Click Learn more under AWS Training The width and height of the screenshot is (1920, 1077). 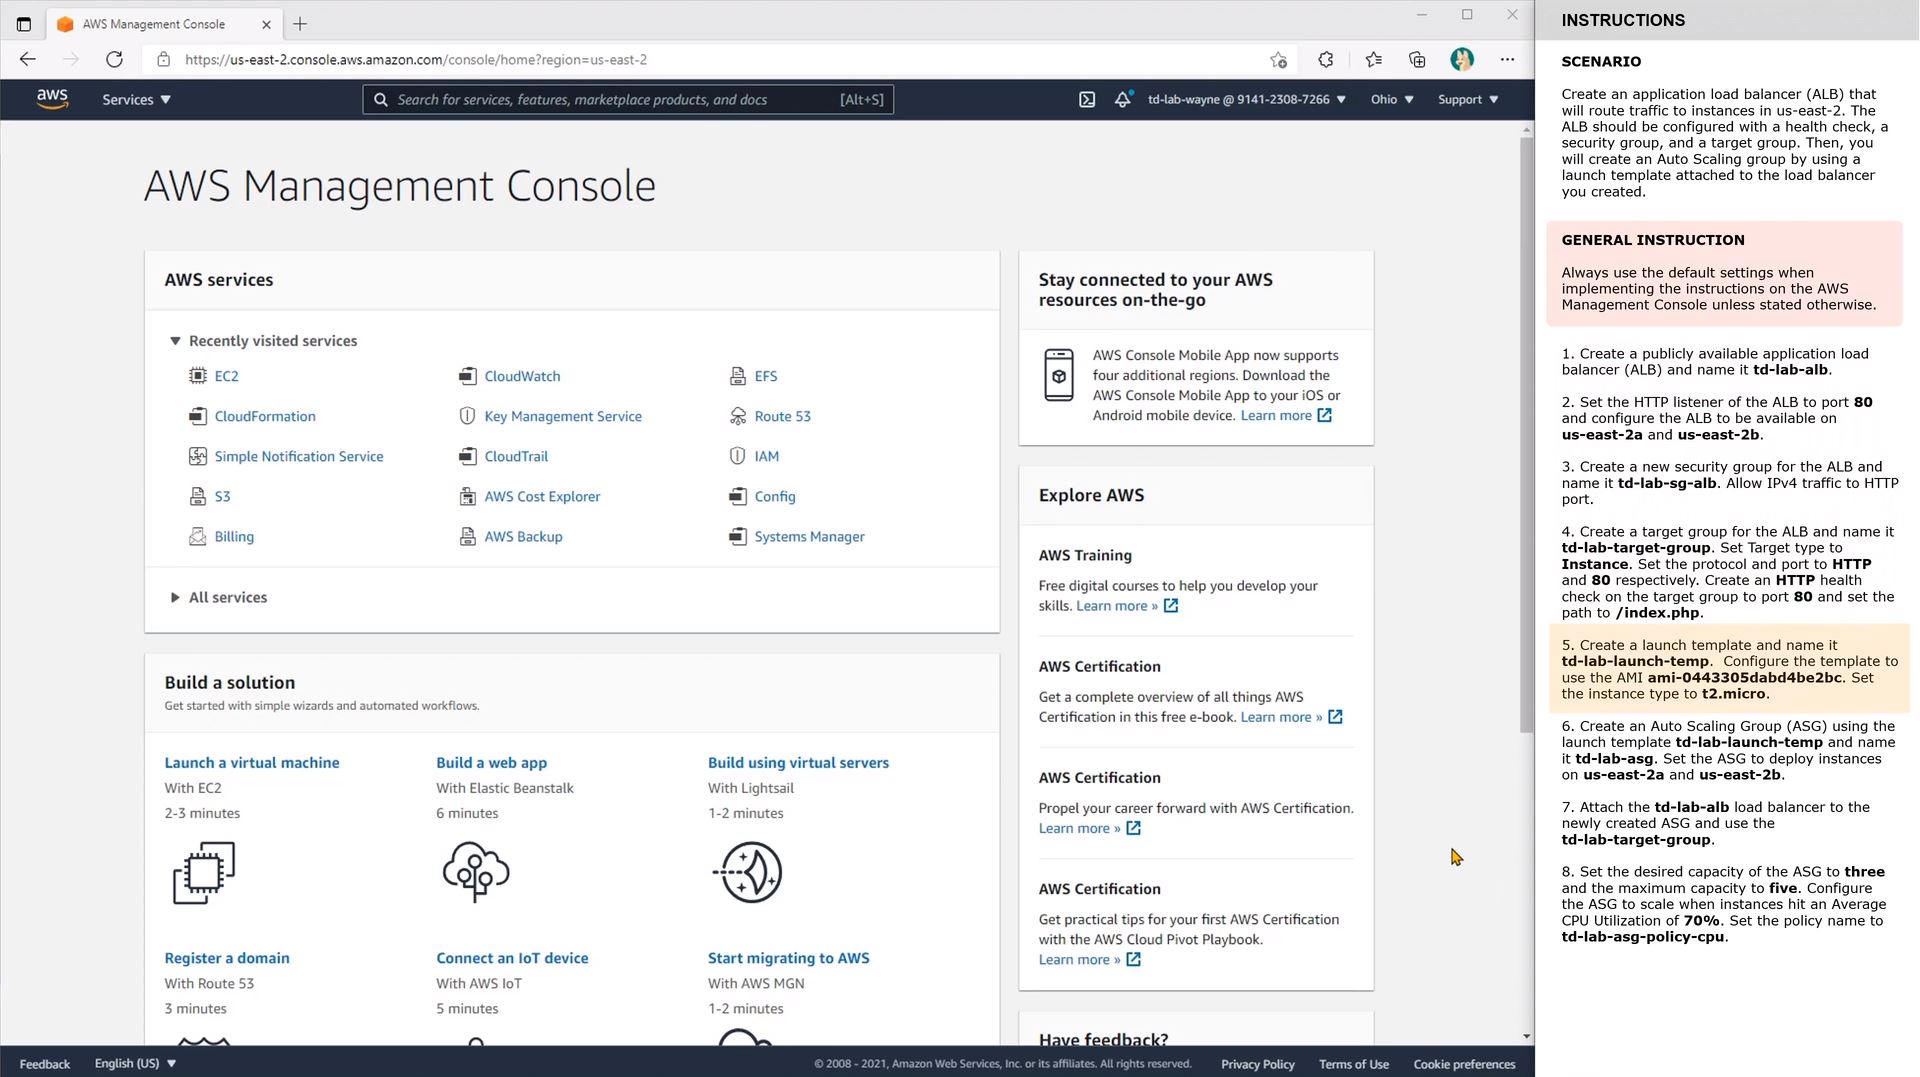coord(1126,606)
